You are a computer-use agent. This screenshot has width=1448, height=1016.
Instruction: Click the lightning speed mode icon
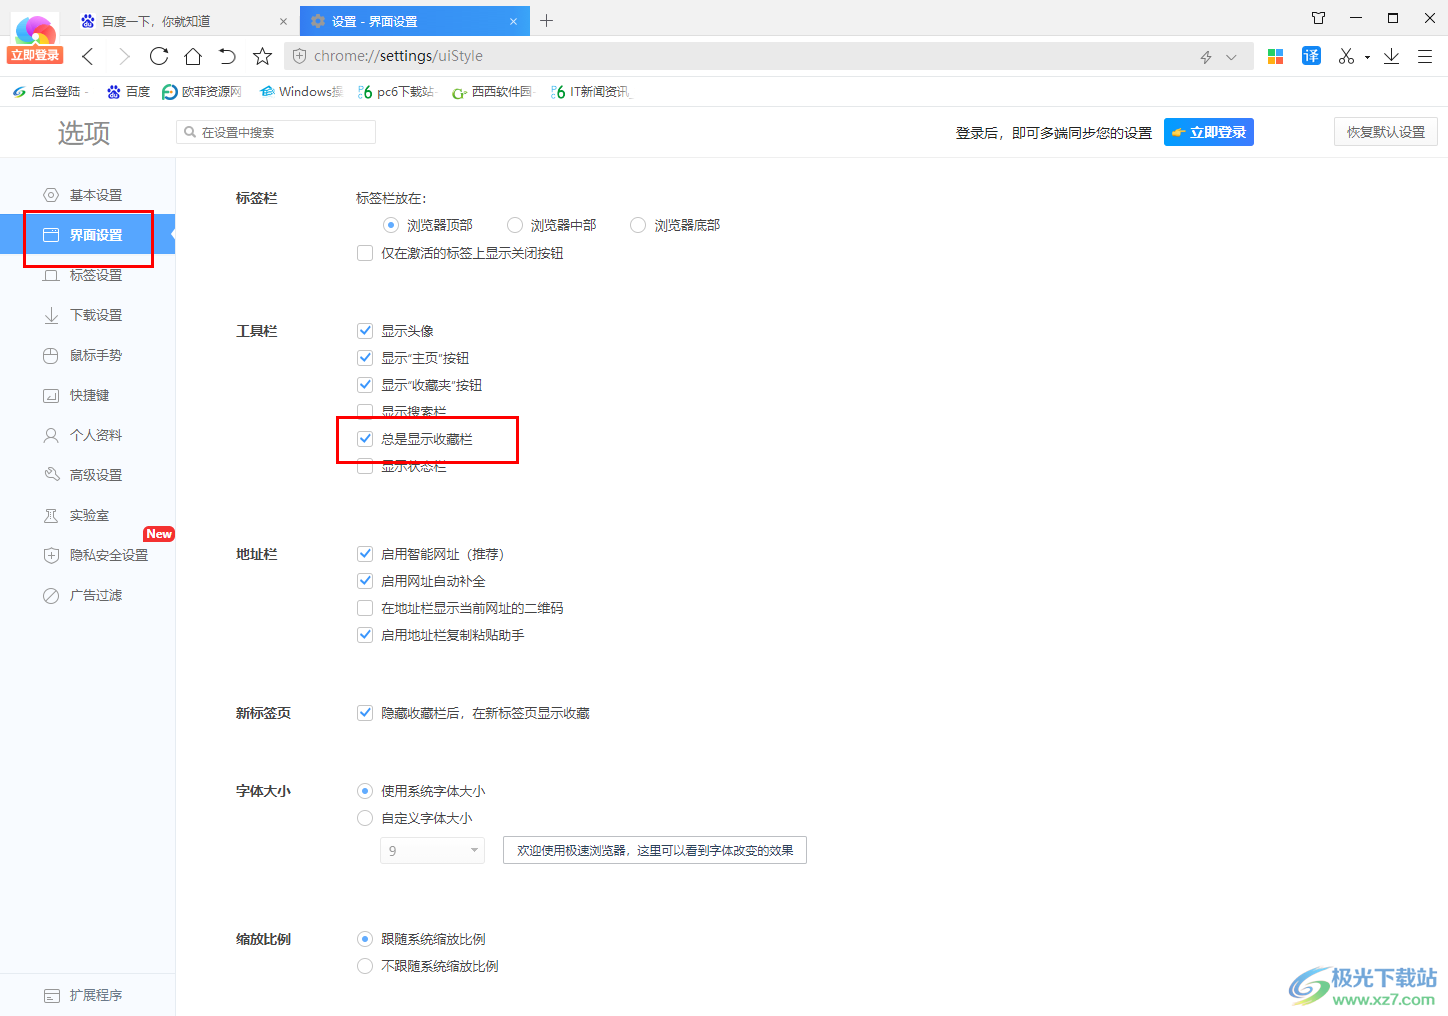coord(1206,57)
